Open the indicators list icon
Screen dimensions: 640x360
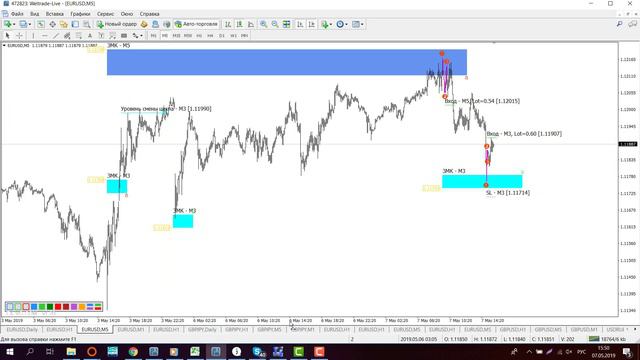(325, 24)
